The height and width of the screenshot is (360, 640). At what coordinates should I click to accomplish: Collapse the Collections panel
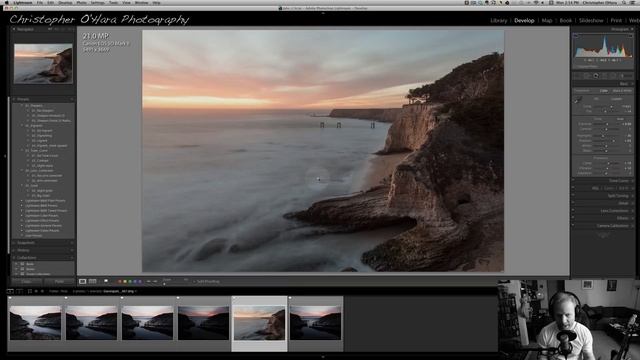click(14, 258)
